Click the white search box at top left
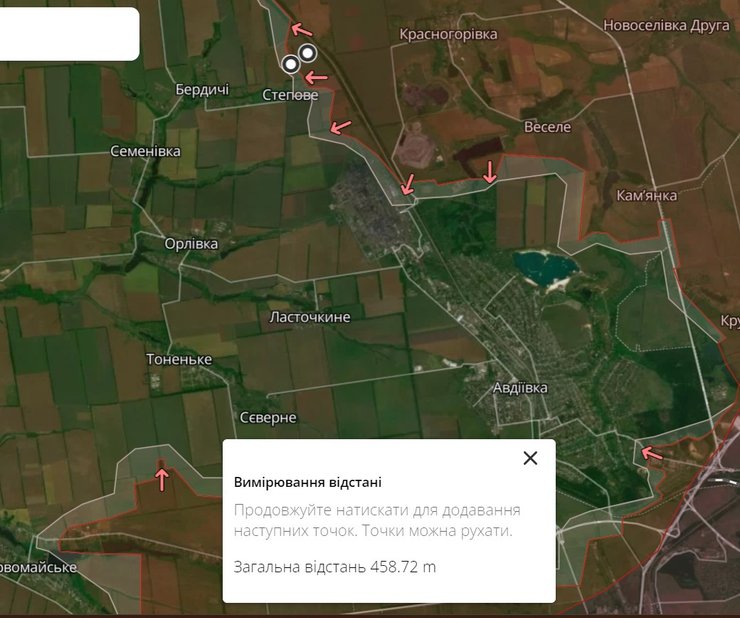740x618 pixels. [x=68, y=34]
